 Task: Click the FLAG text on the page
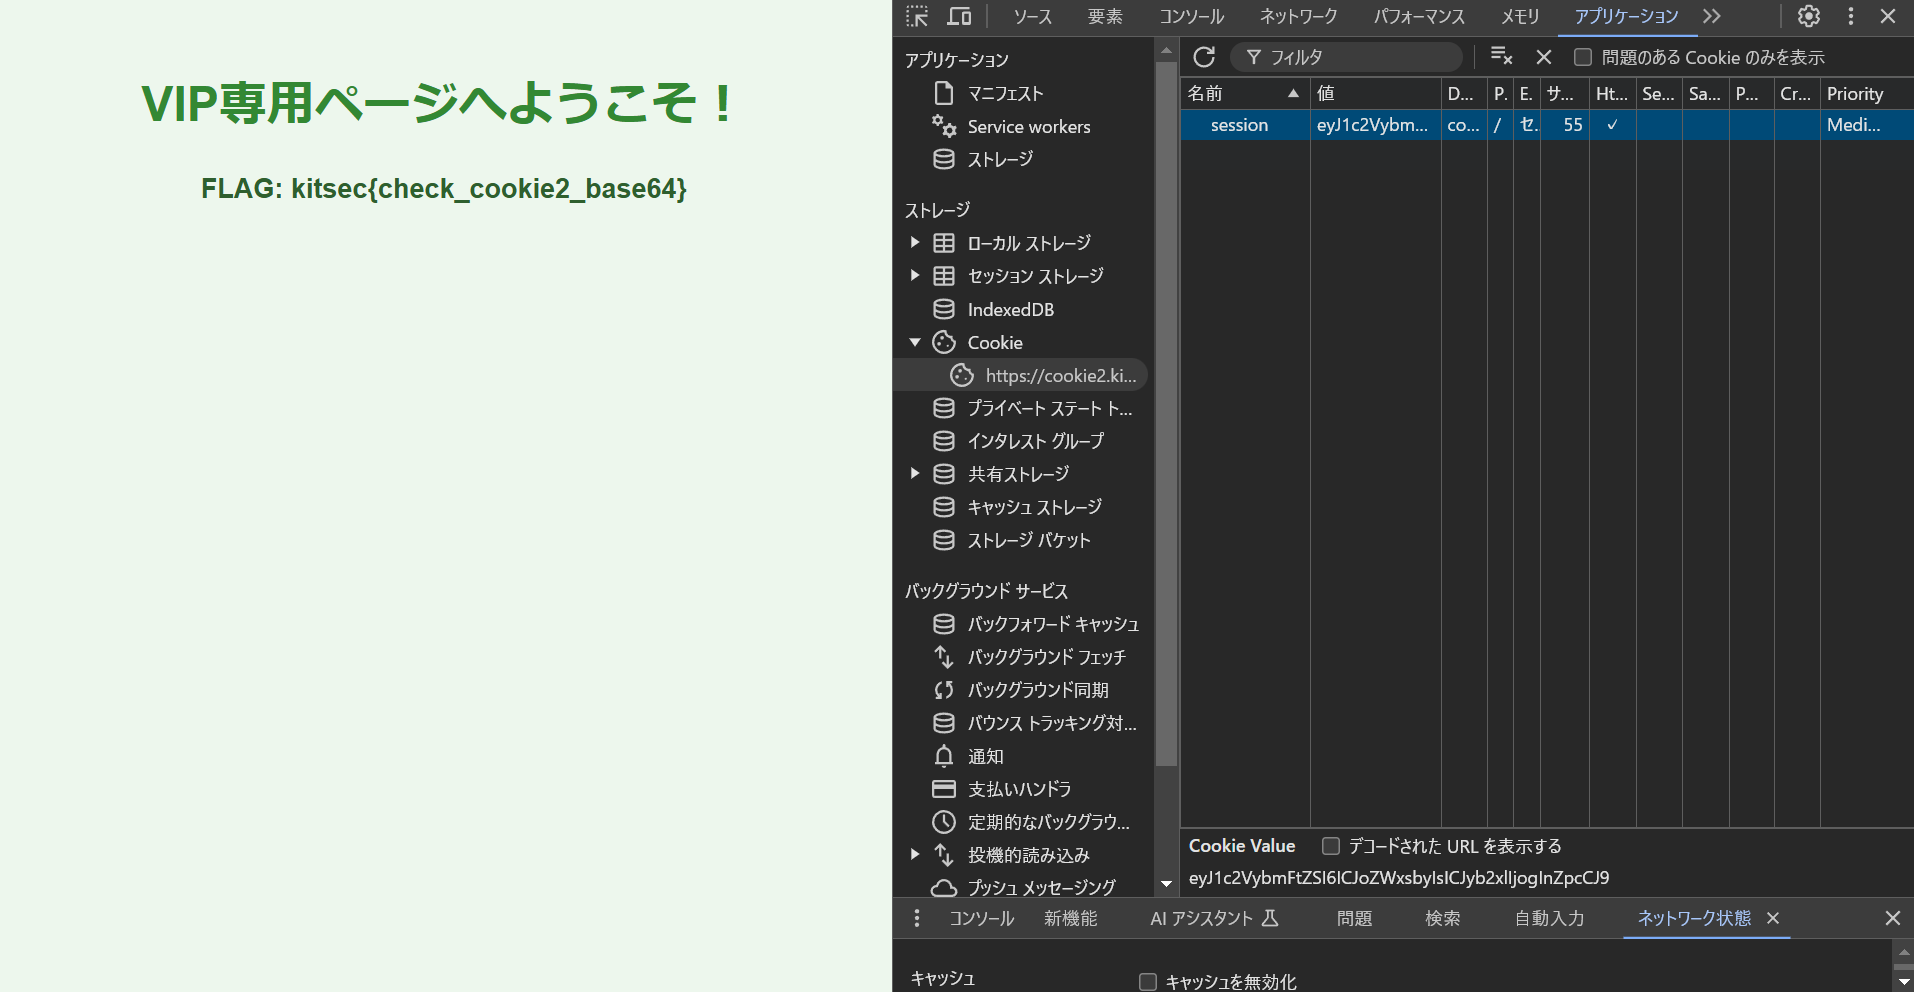[444, 189]
